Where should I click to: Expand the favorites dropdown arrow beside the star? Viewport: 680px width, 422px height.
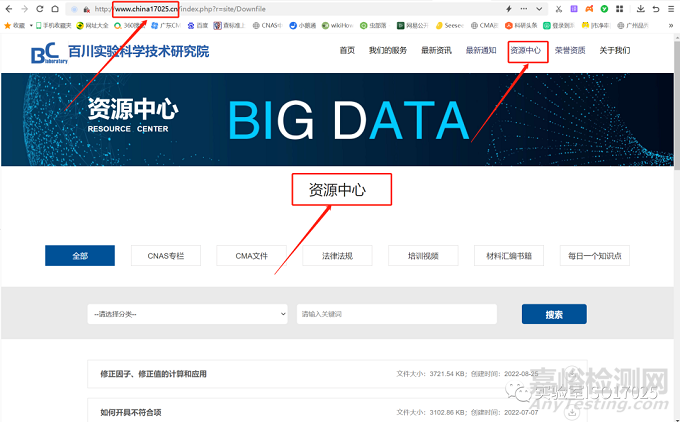[31, 26]
